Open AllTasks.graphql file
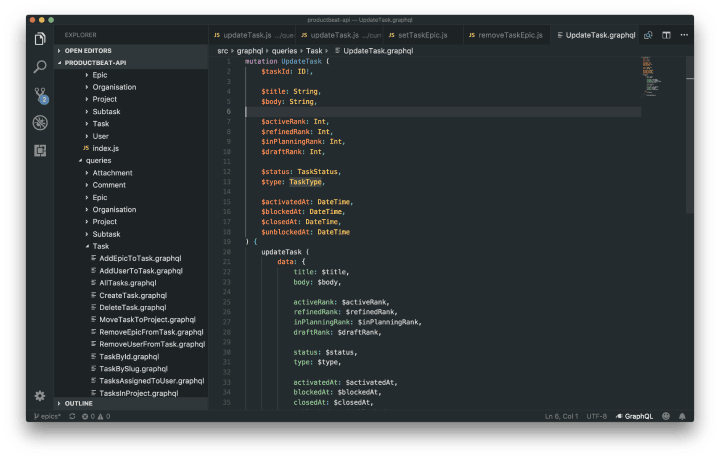The width and height of the screenshot is (720, 459). pos(131,283)
